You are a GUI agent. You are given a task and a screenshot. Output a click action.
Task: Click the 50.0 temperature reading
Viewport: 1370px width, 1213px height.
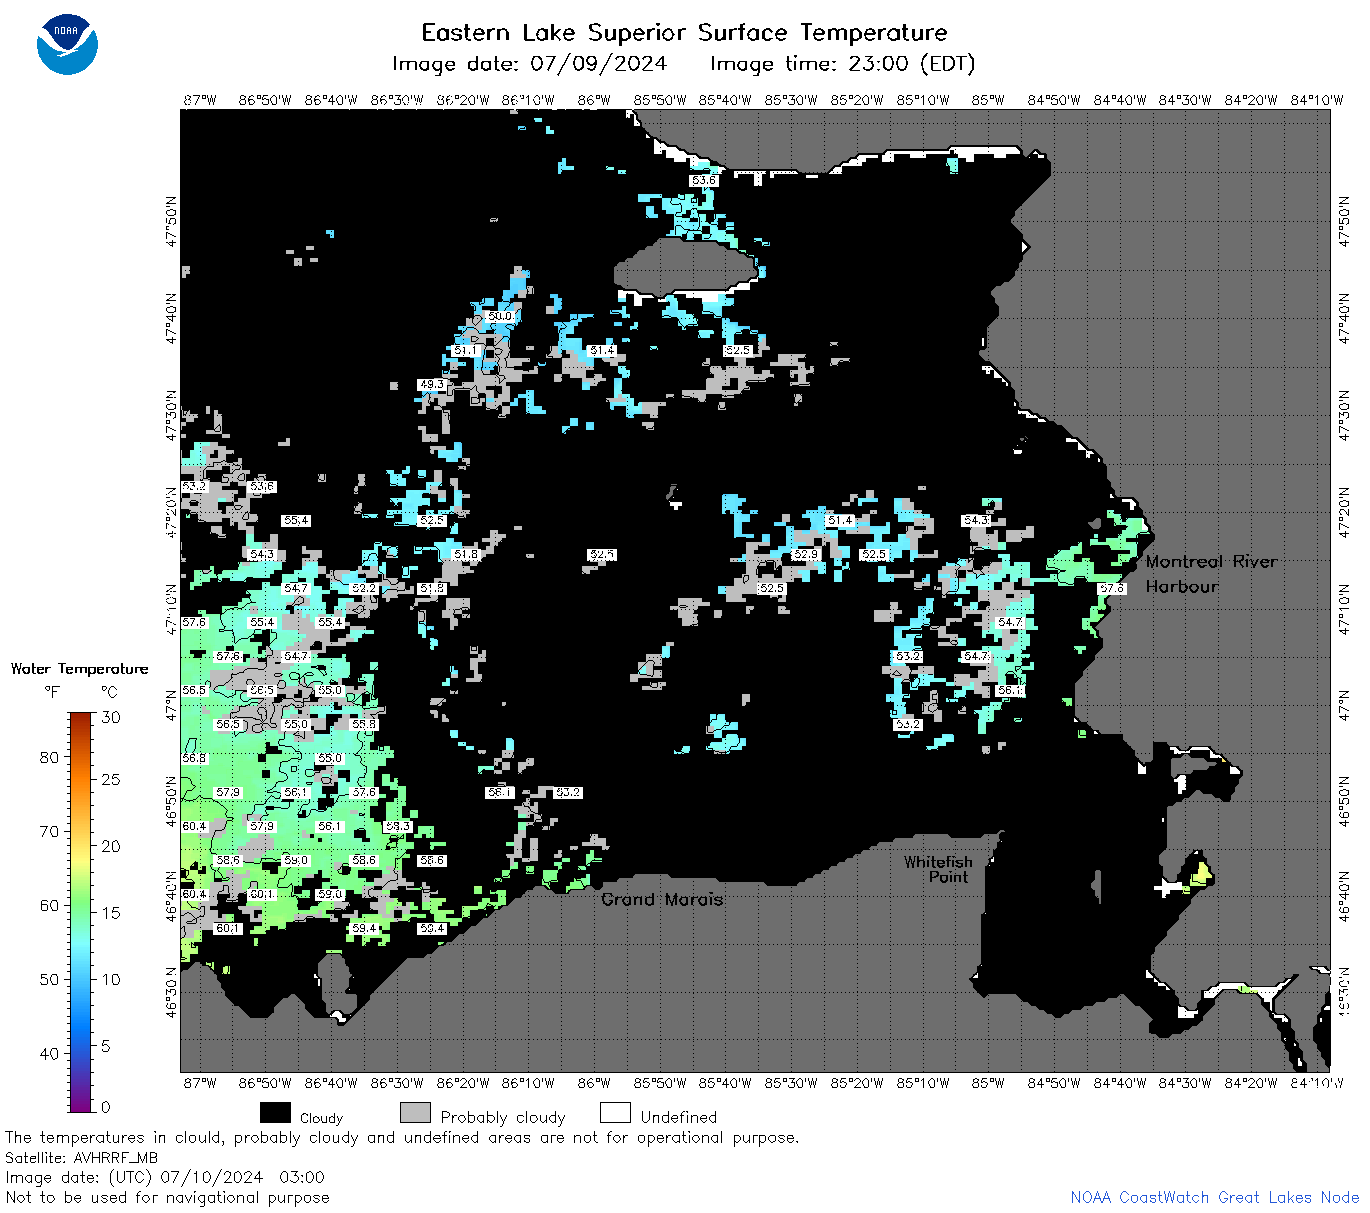(x=499, y=316)
